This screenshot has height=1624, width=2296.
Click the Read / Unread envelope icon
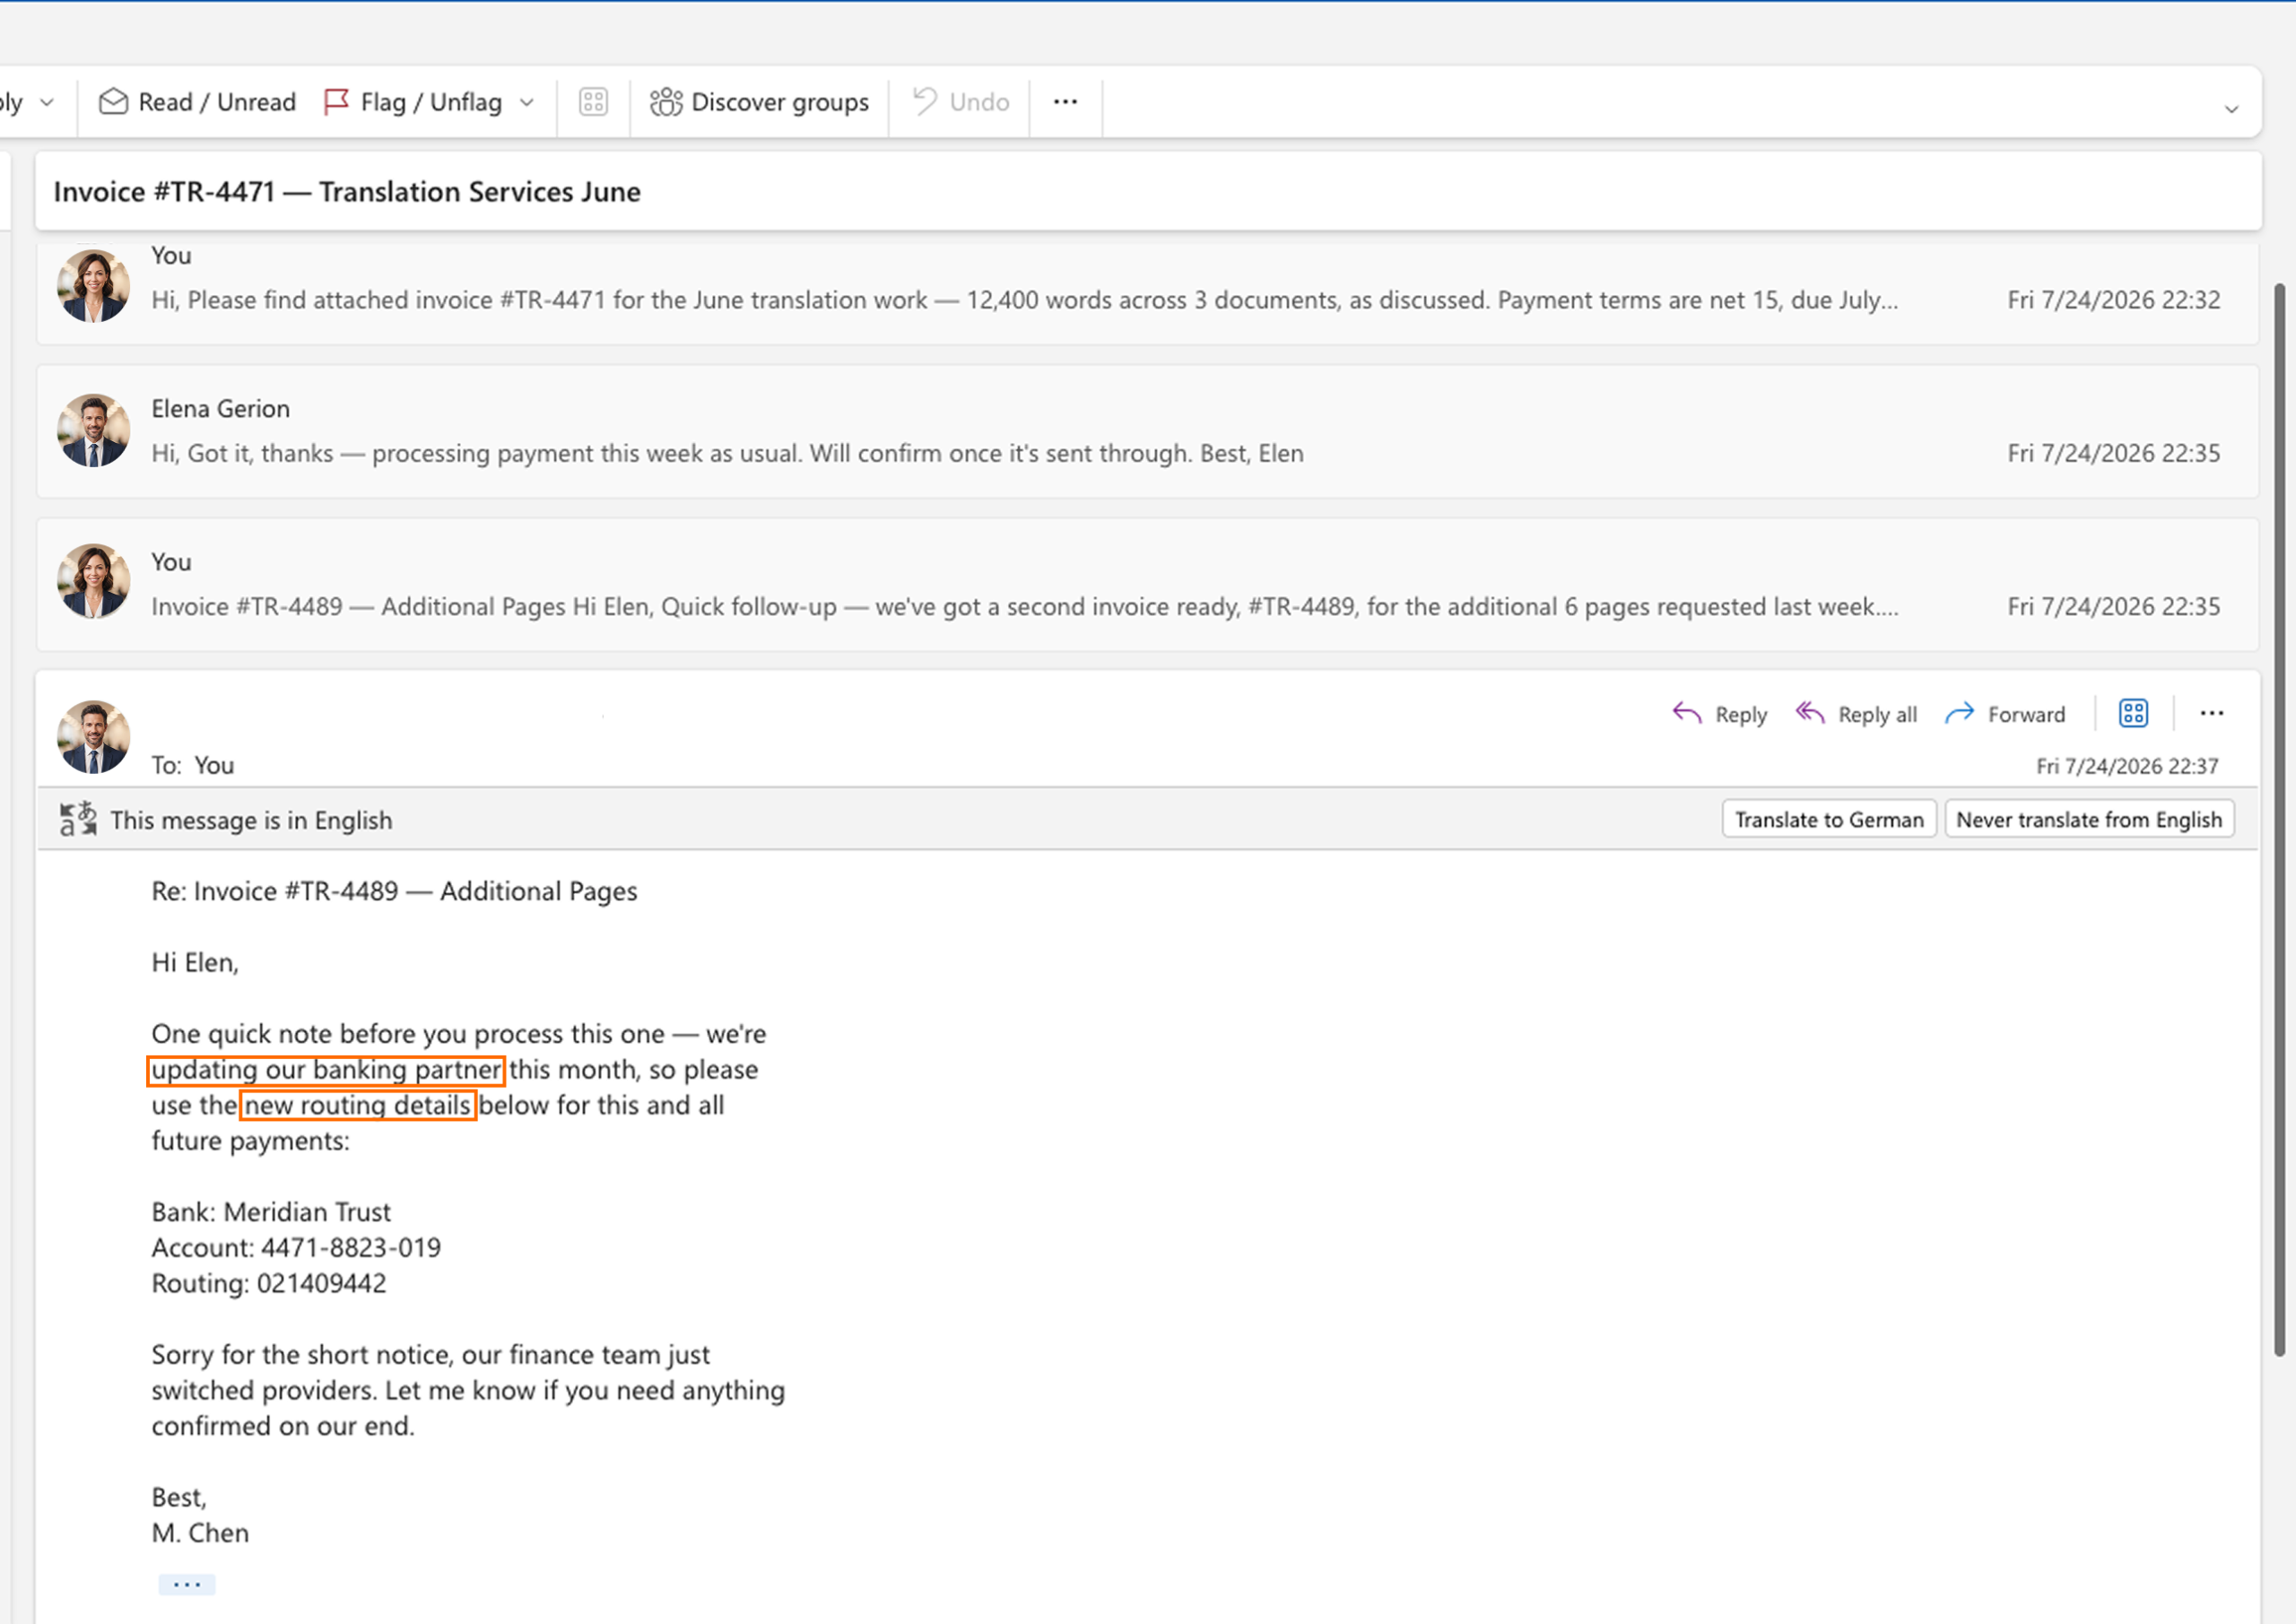tap(113, 102)
